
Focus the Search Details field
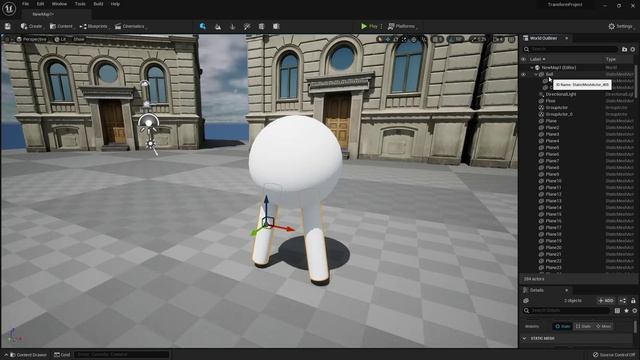tap(567, 311)
